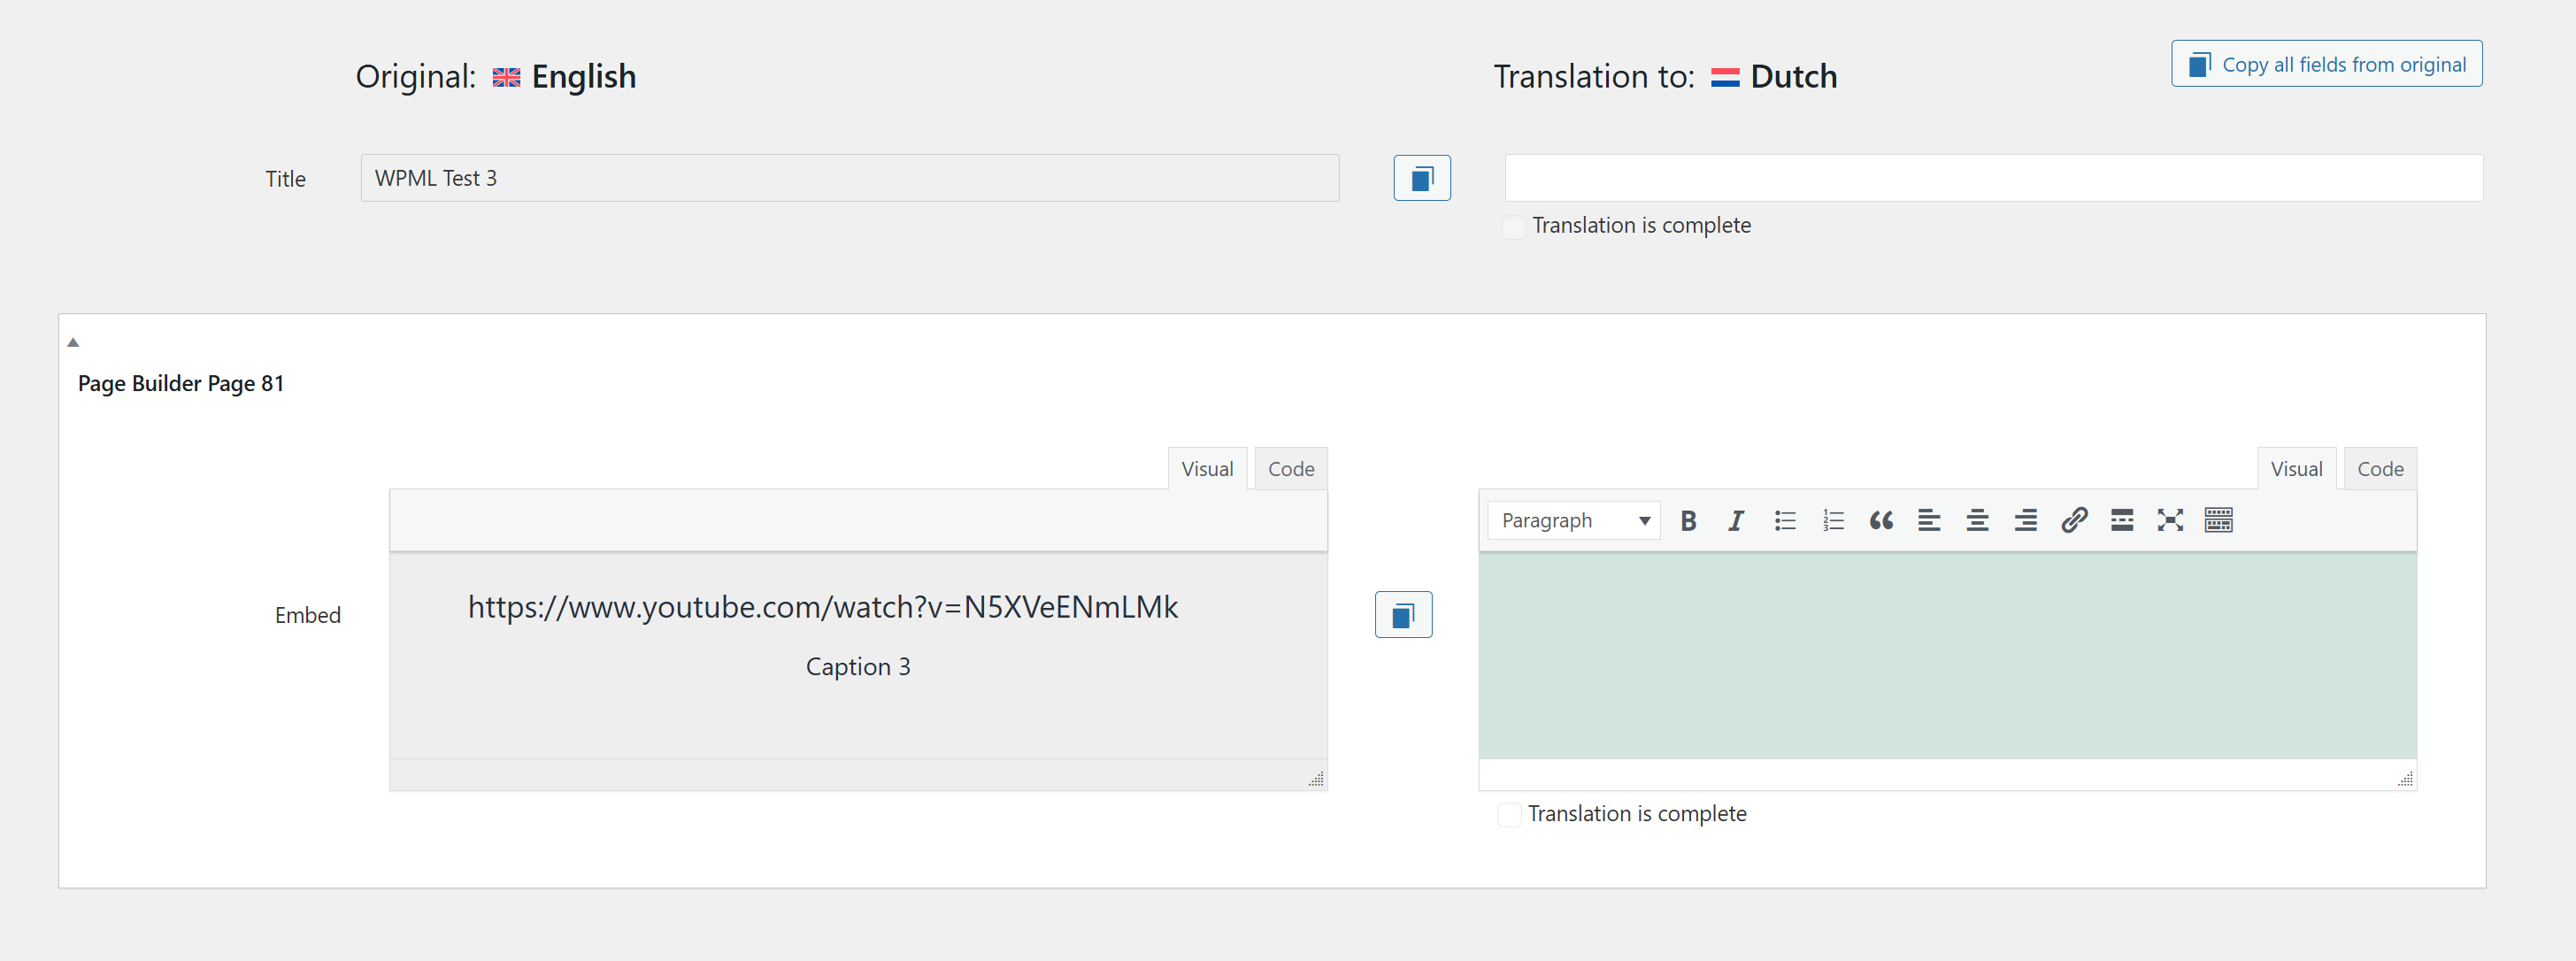Align text to center
The image size is (2576, 961).
(1977, 520)
